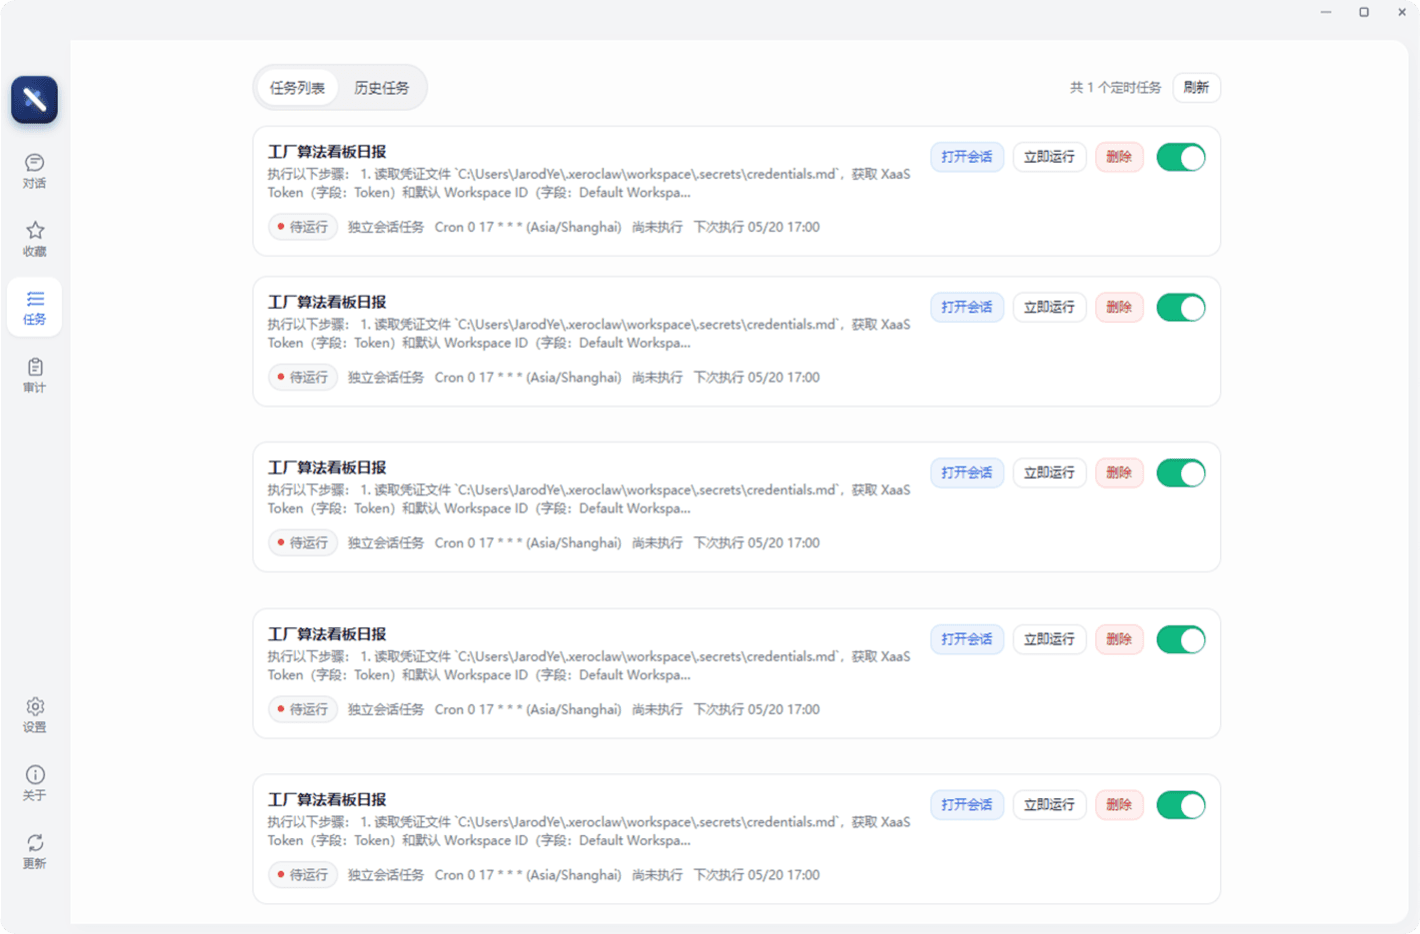
Task: Click 打开会话 on the first task card
Action: (x=967, y=157)
